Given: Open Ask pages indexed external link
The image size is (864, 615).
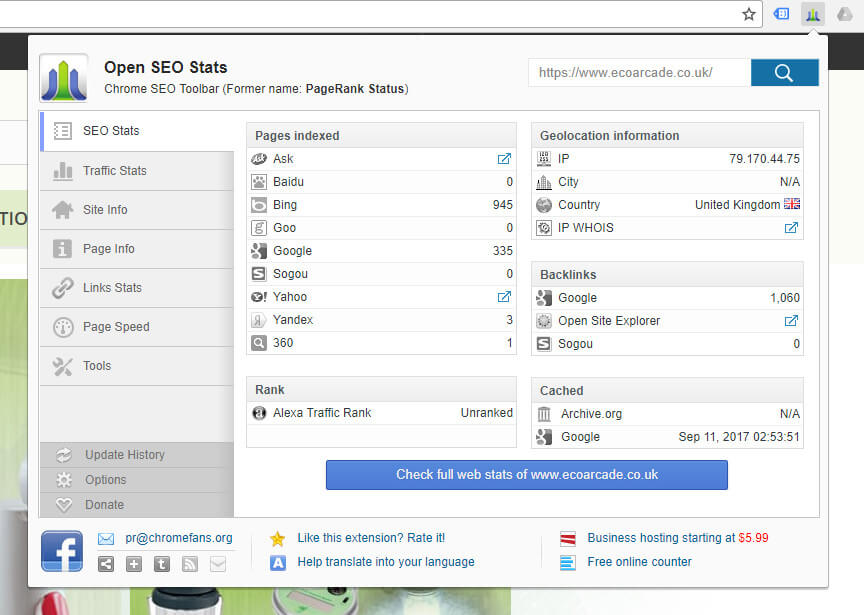Looking at the screenshot, I should pyautogui.click(x=504, y=159).
